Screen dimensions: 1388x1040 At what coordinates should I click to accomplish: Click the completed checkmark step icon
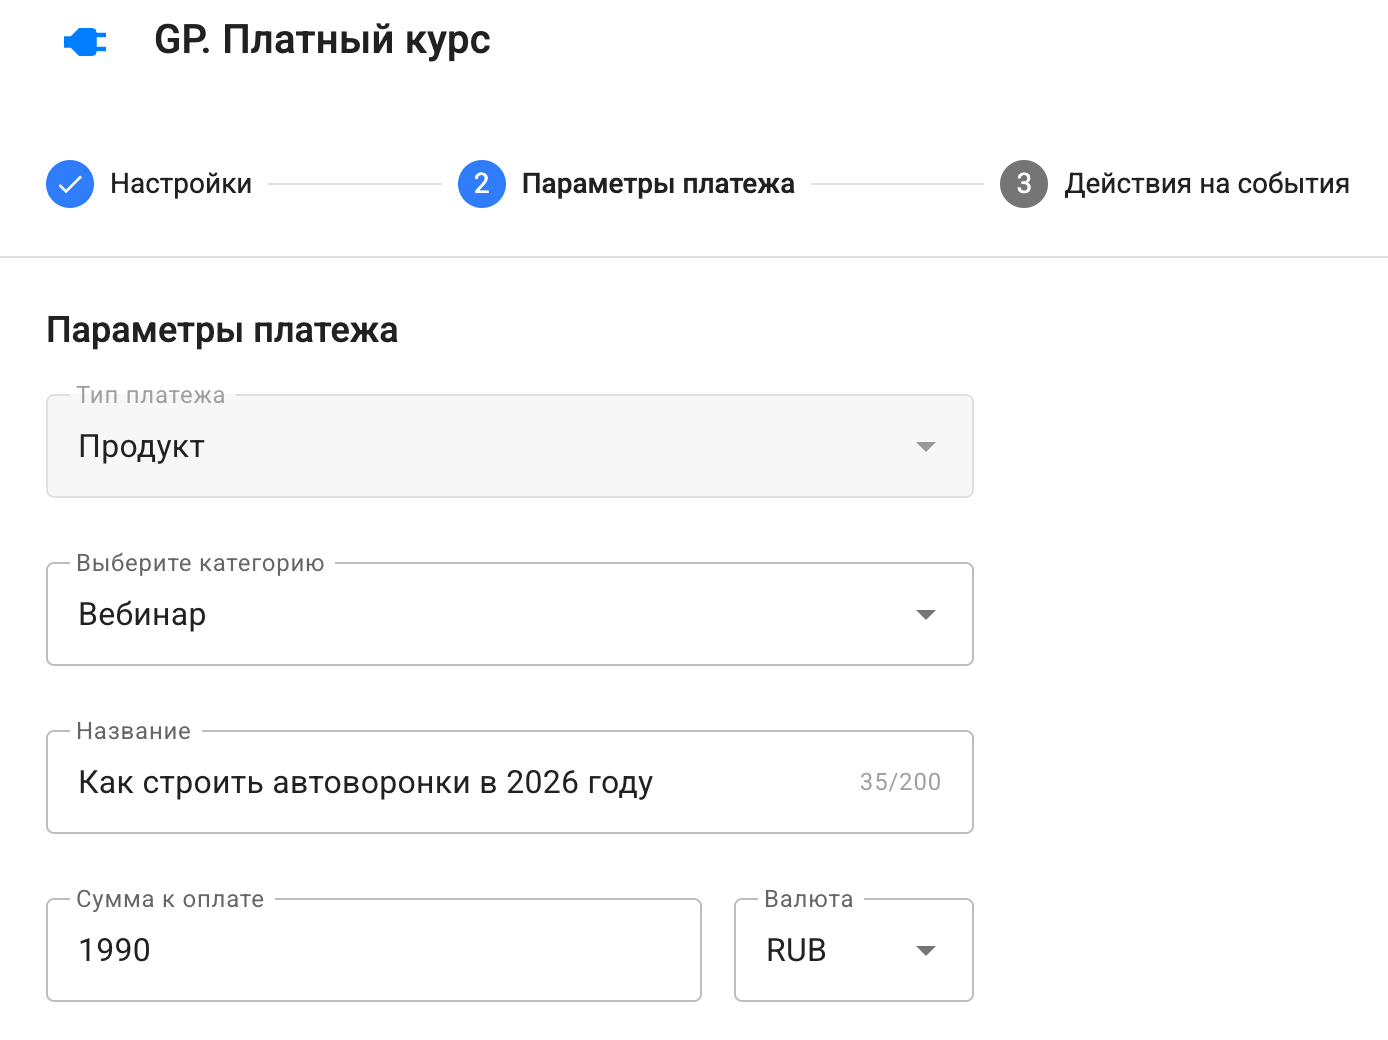pos(70,184)
